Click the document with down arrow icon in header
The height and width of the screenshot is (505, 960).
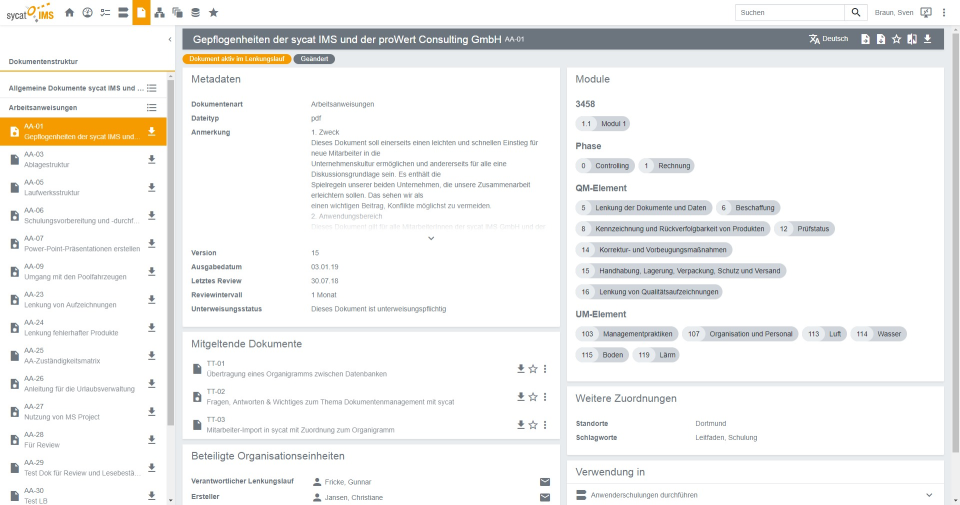[881, 39]
